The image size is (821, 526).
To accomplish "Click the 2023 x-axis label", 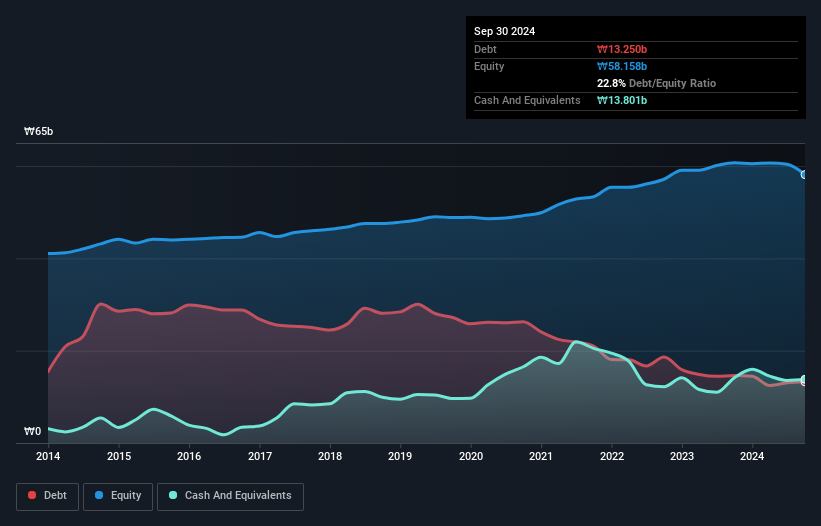I will pos(682,456).
